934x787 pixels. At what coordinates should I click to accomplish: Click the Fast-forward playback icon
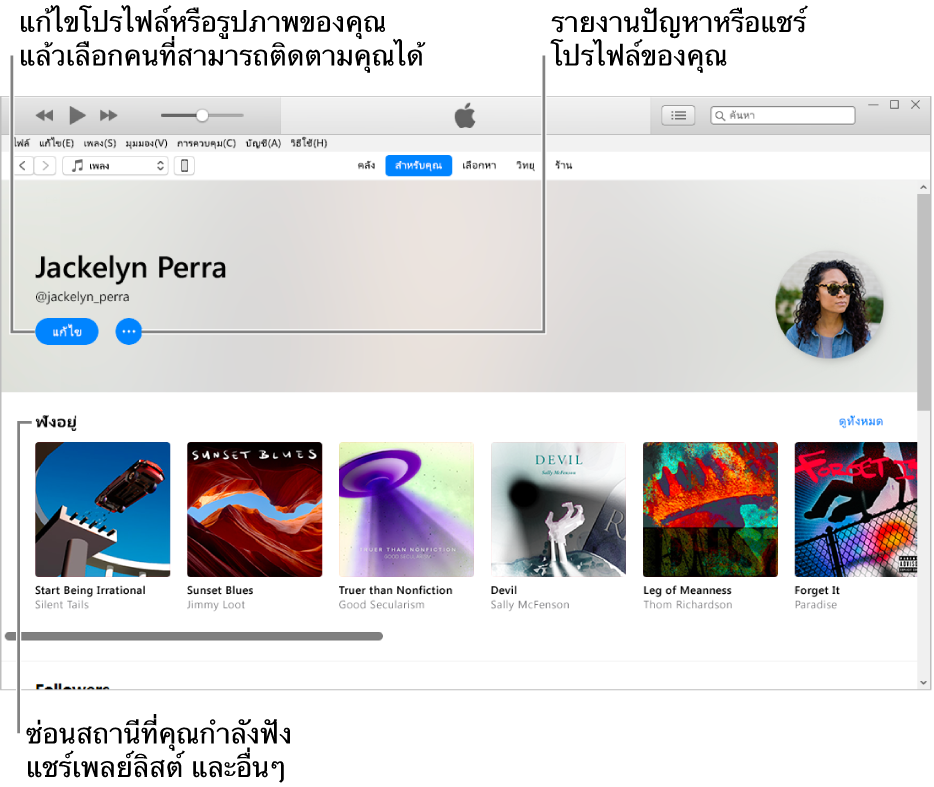[108, 115]
